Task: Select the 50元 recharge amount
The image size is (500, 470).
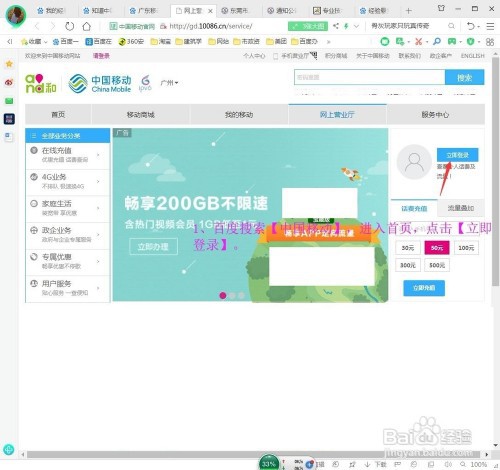Action: pos(437,248)
